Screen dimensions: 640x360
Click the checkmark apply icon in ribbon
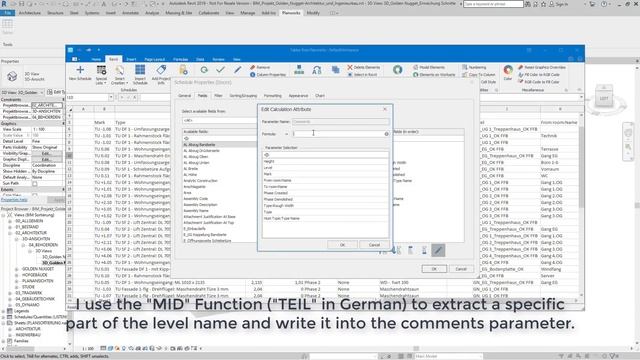coord(220,70)
